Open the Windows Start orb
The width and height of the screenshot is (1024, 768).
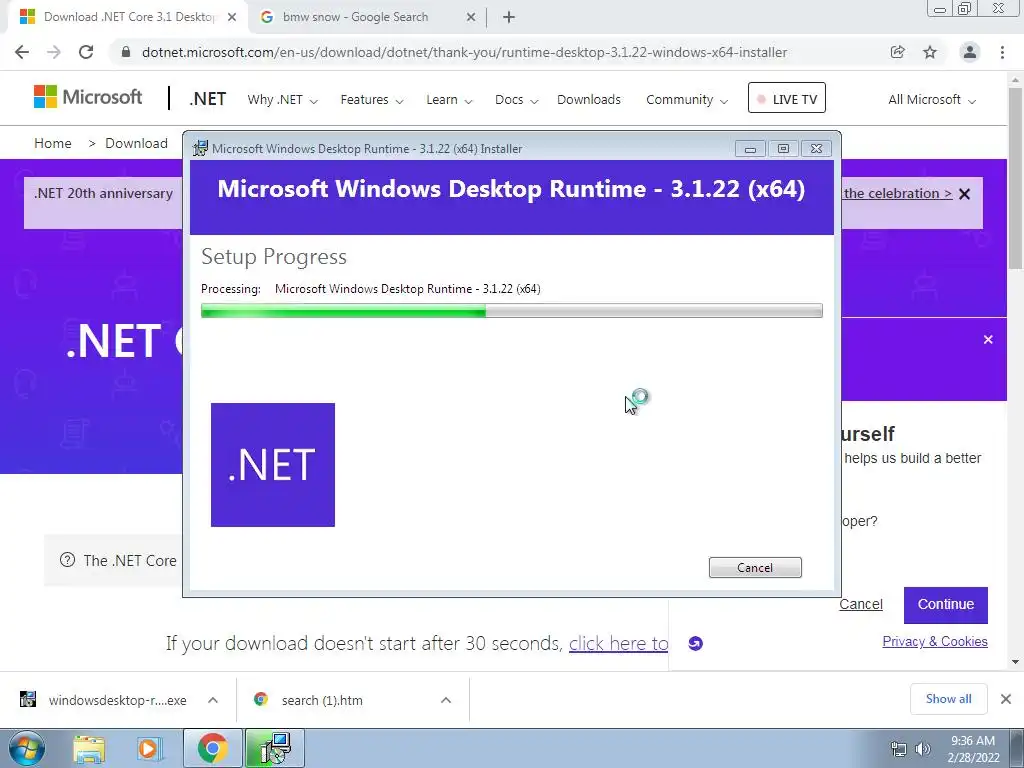click(x=27, y=749)
